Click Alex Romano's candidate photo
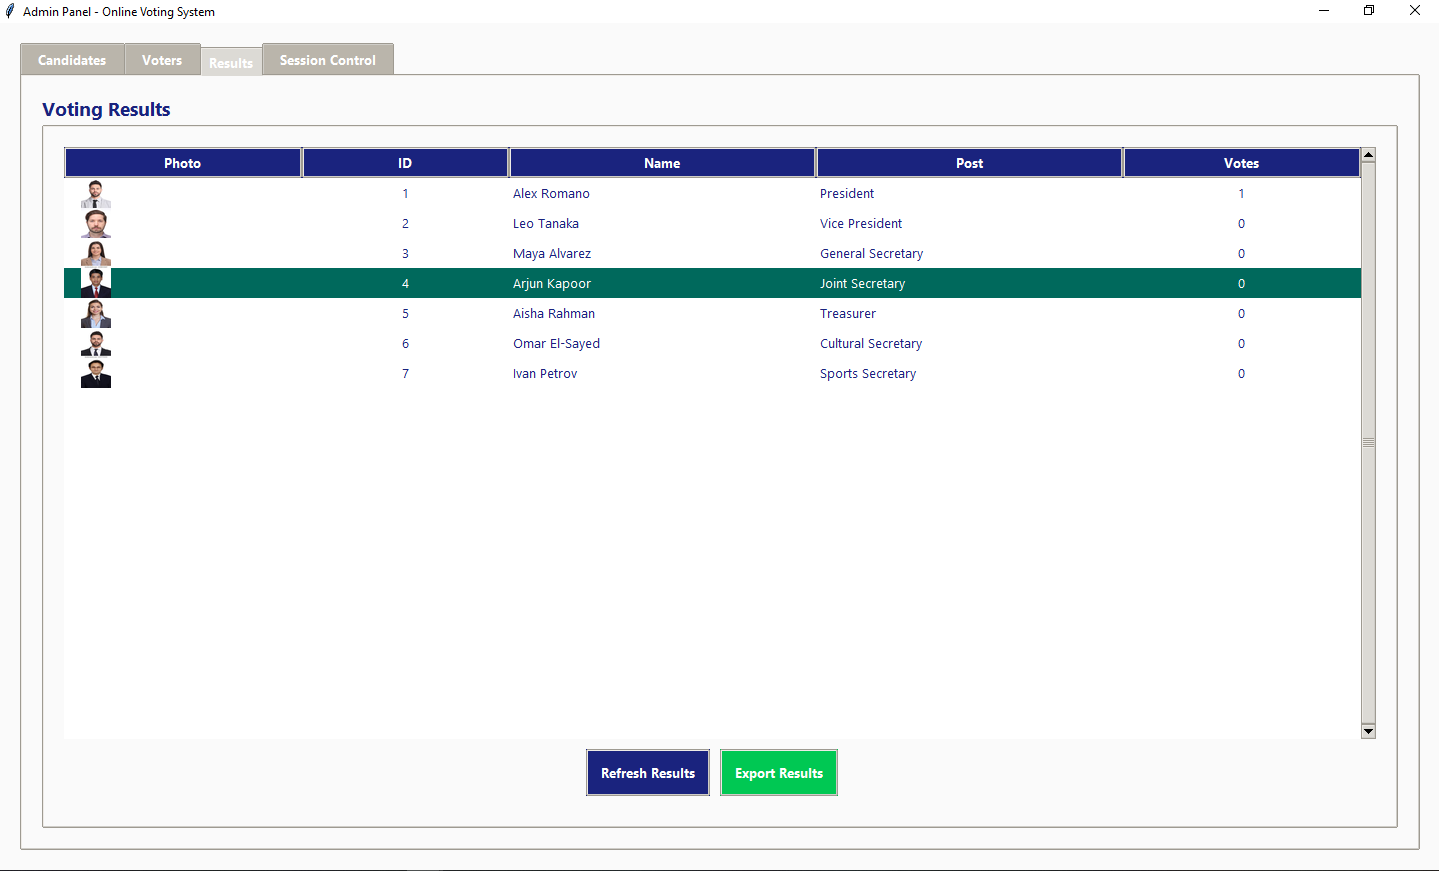Viewport: 1439px width, 871px height. click(x=95, y=193)
